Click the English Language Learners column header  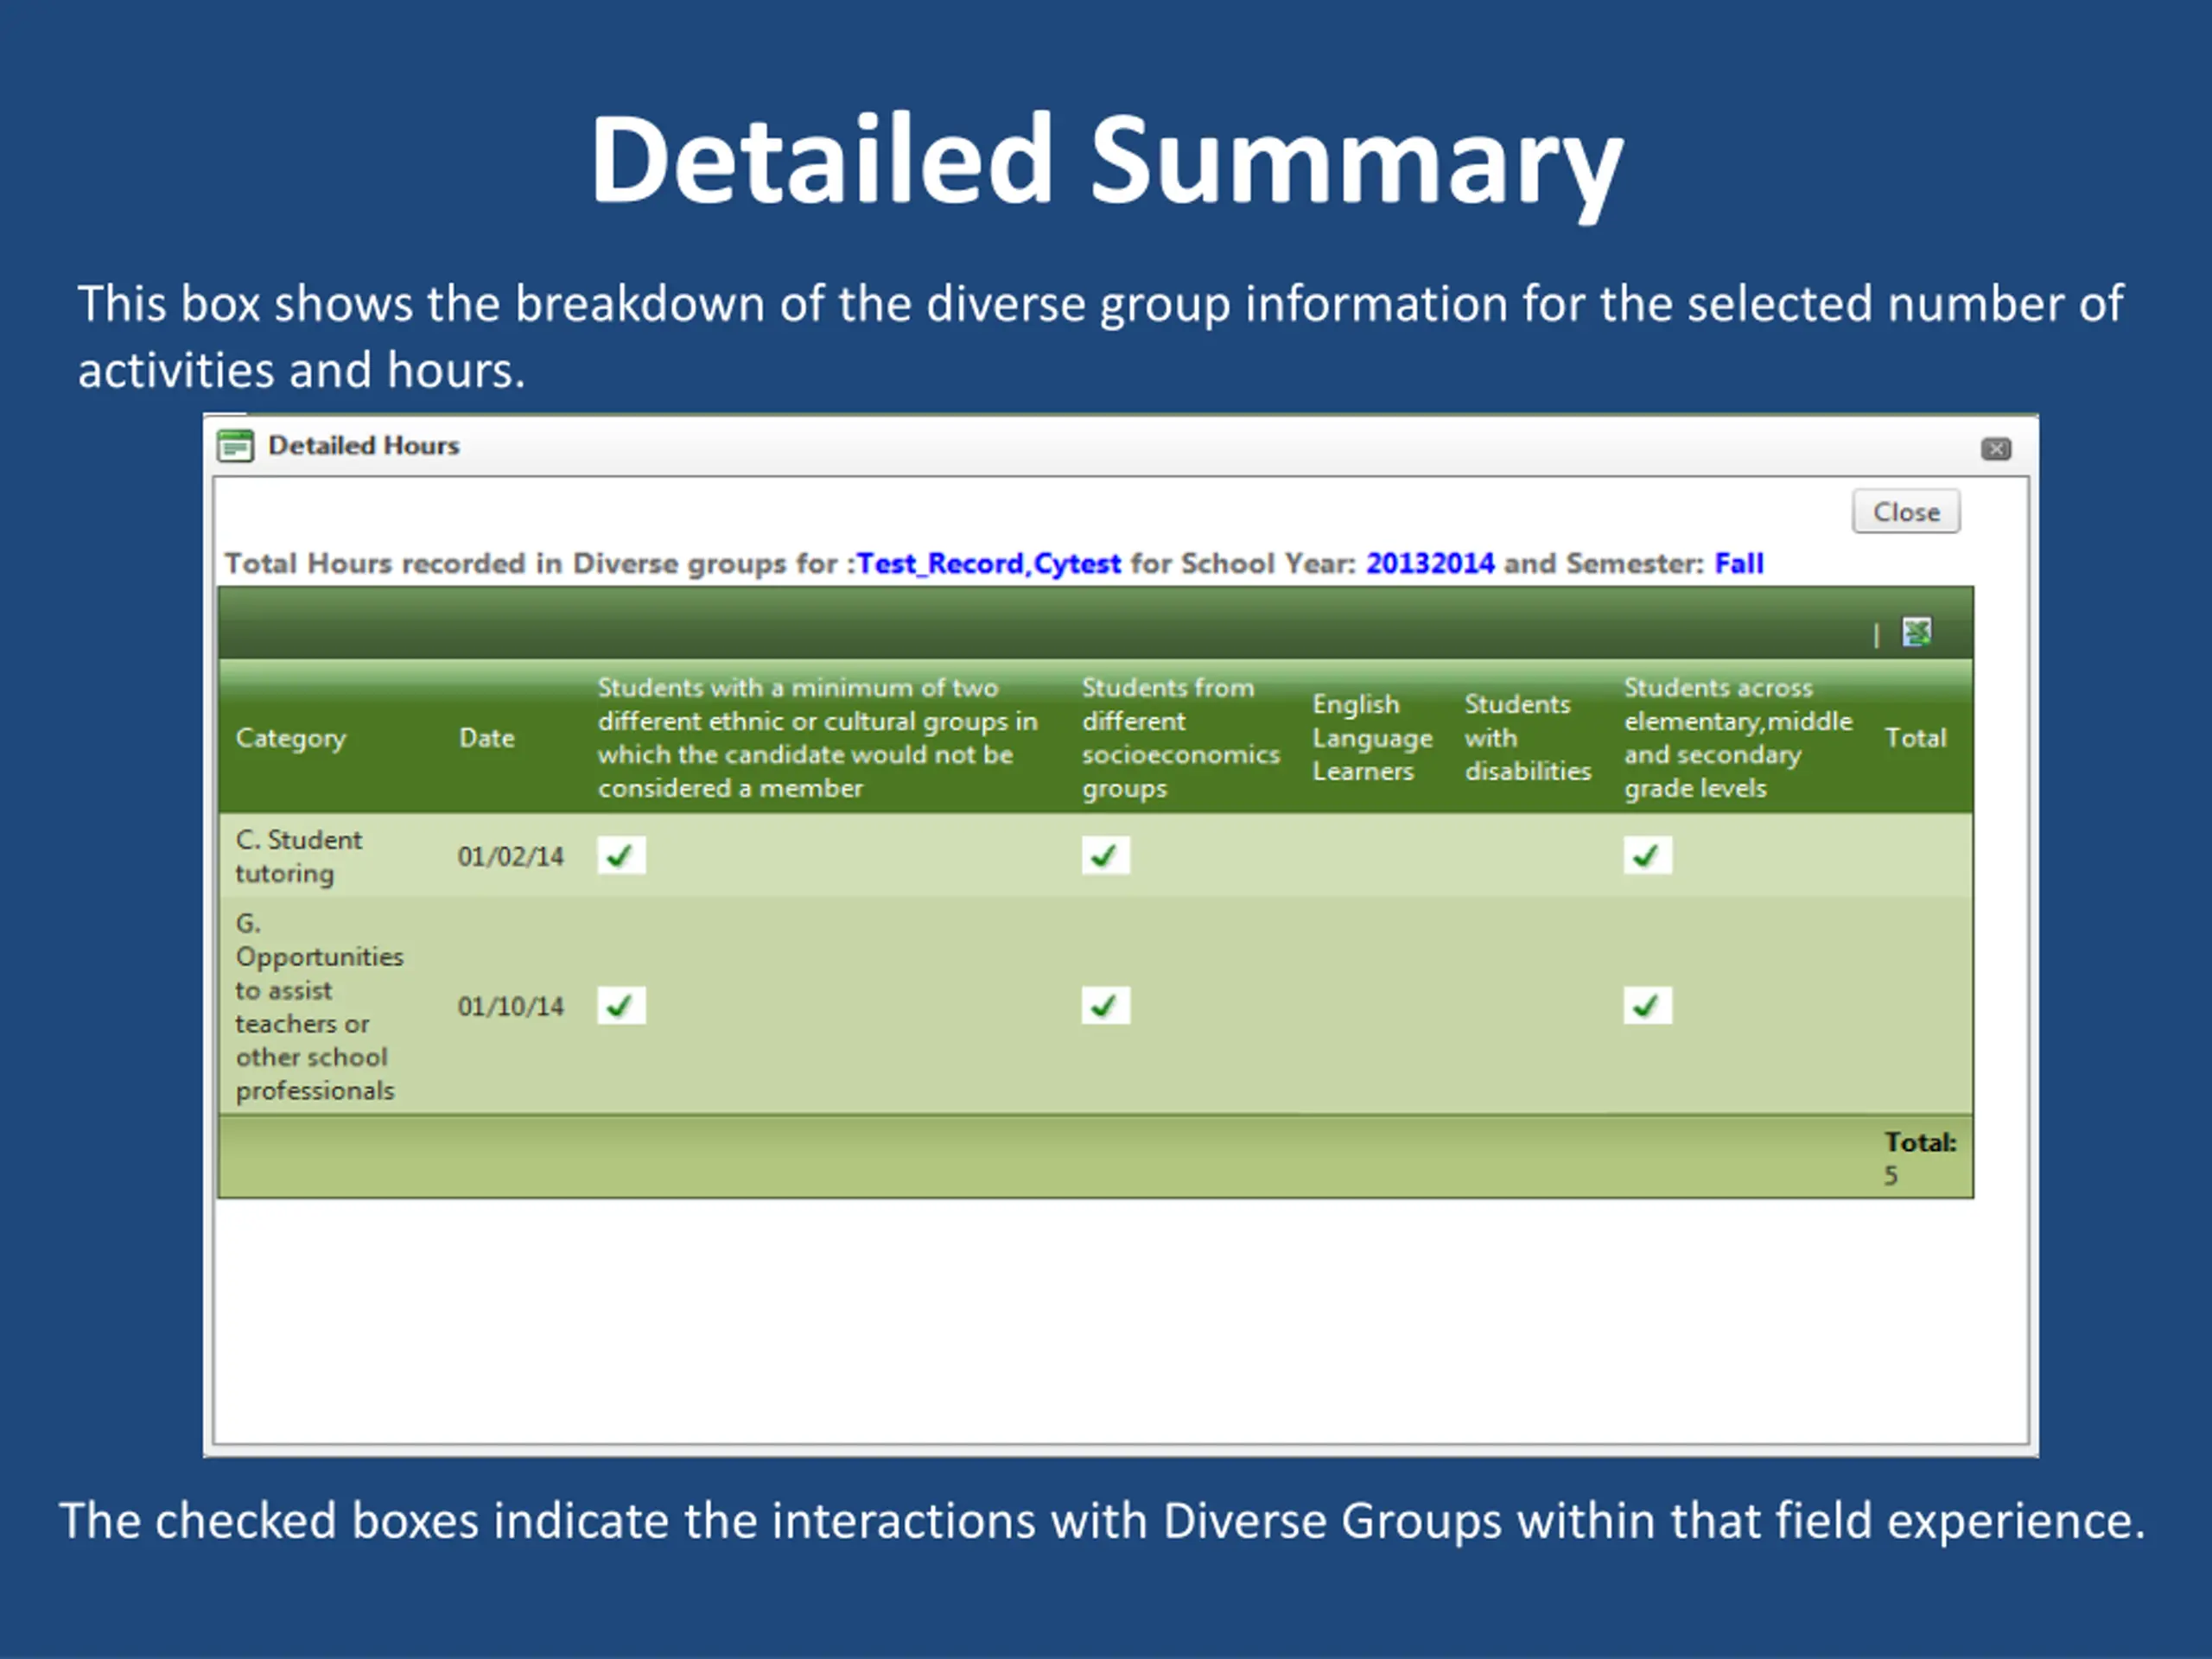(1372, 738)
